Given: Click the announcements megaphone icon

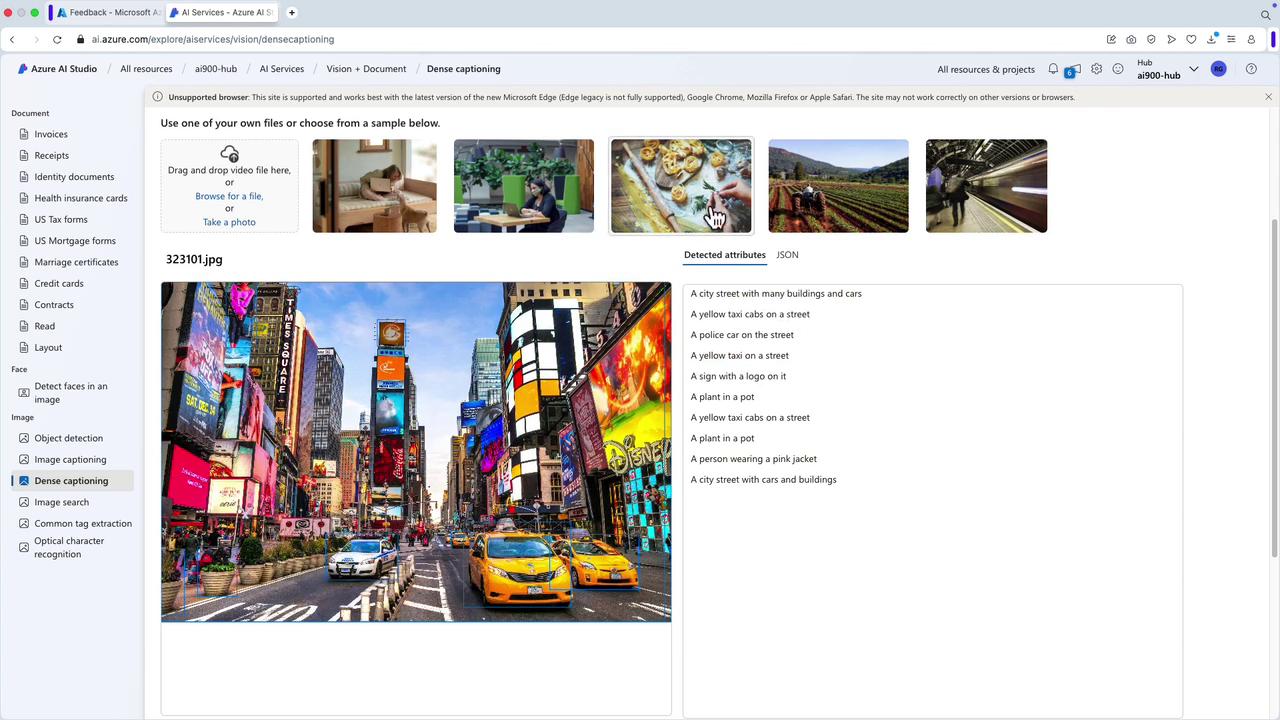Looking at the screenshot, I should [1073, 70].
